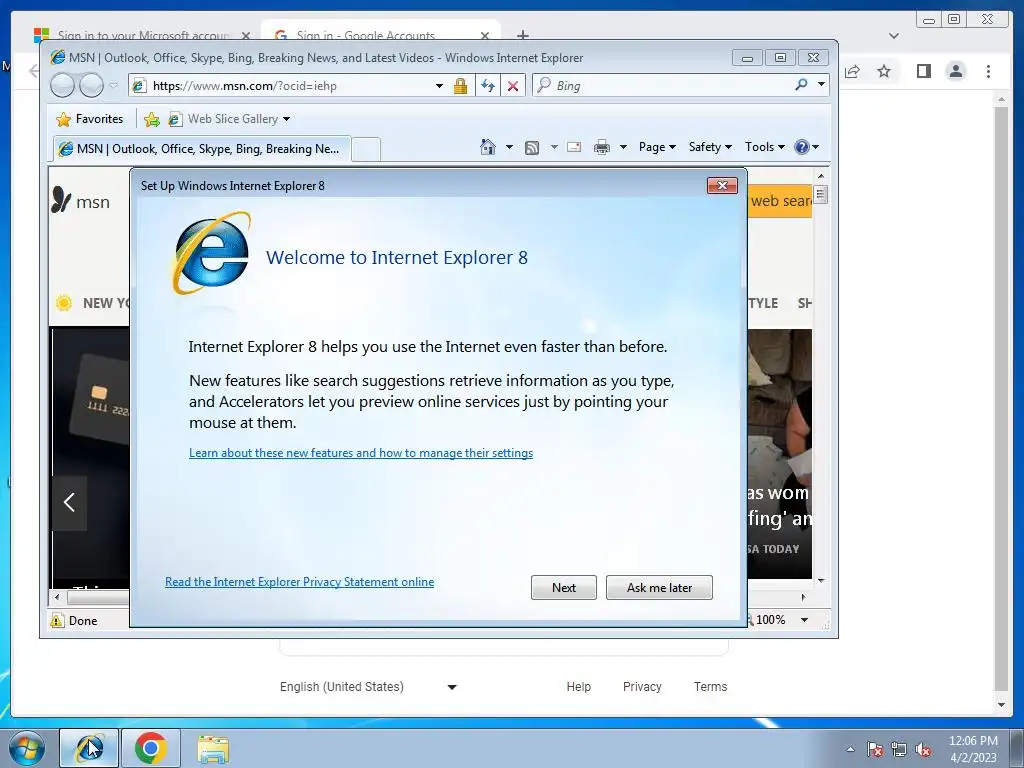
Task: Open the IE zoom level dropdown arrow
Action: [x=805, y=620]
